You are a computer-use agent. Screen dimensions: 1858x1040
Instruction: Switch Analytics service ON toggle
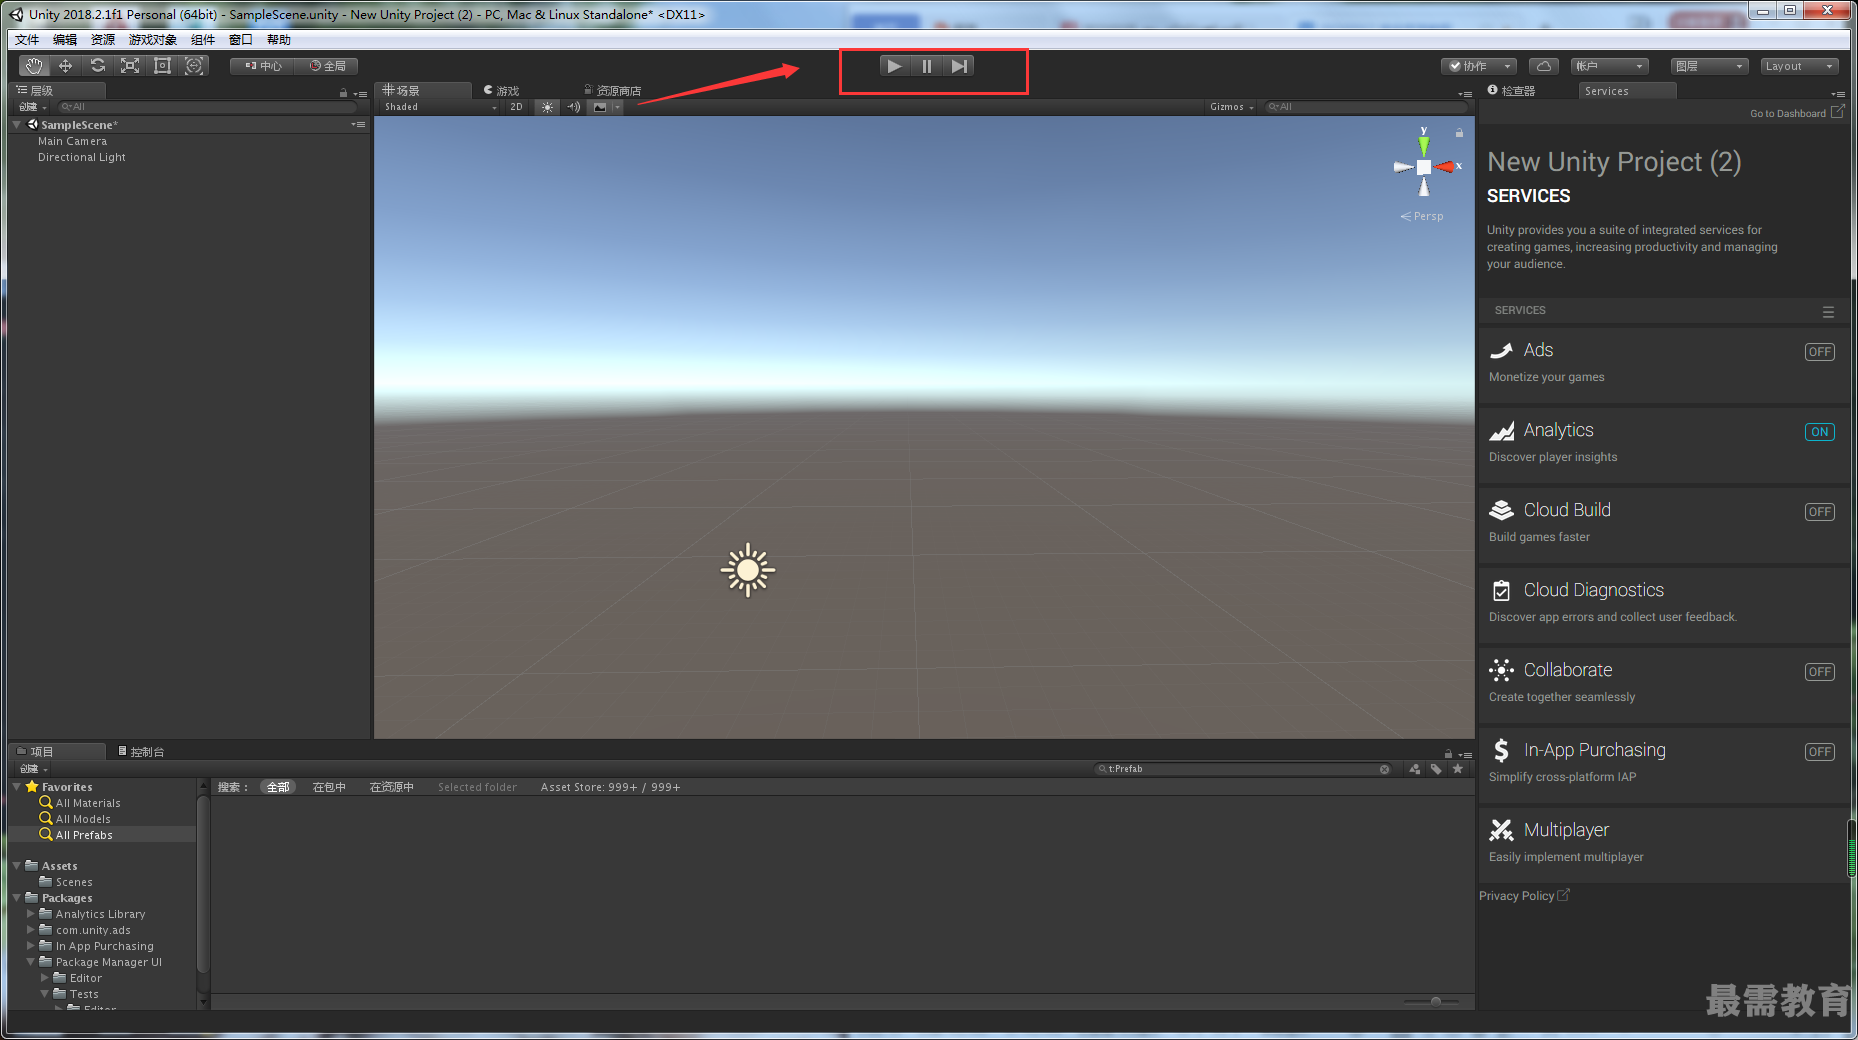coord(1819,432)
